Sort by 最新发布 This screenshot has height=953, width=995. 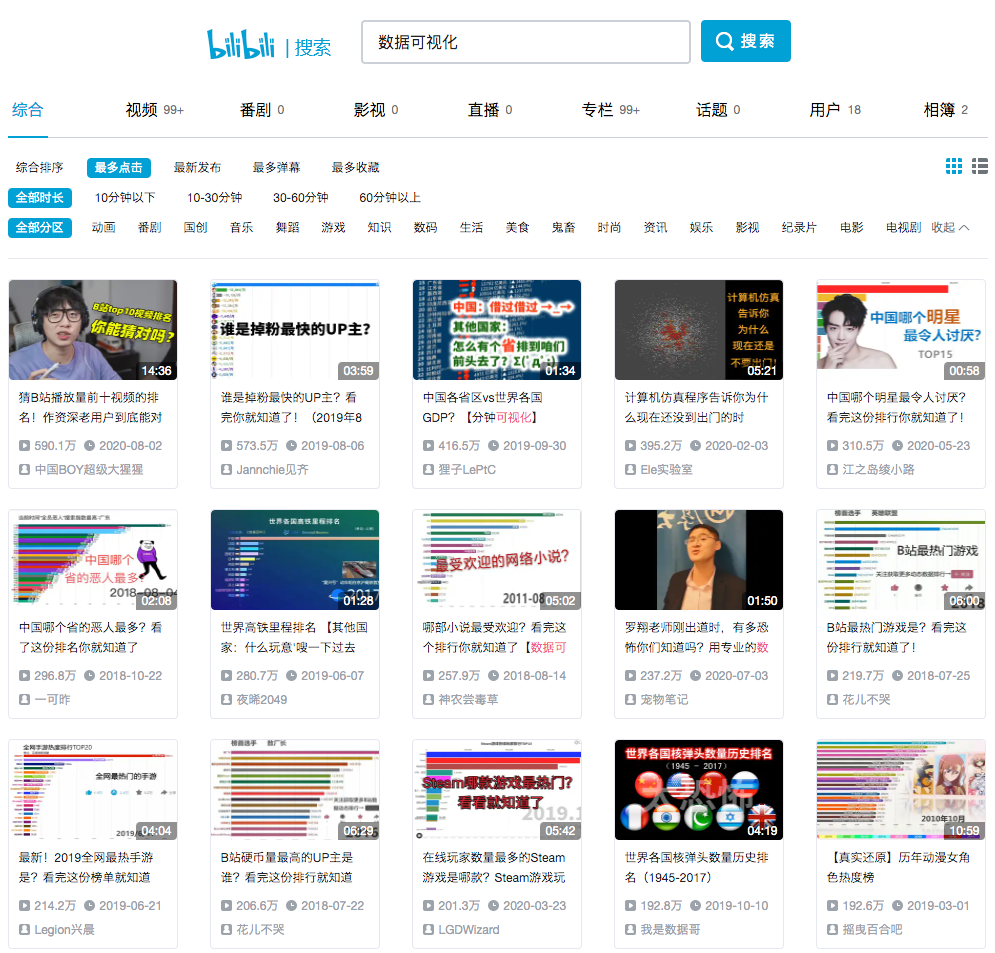click(x=197, y=168)
